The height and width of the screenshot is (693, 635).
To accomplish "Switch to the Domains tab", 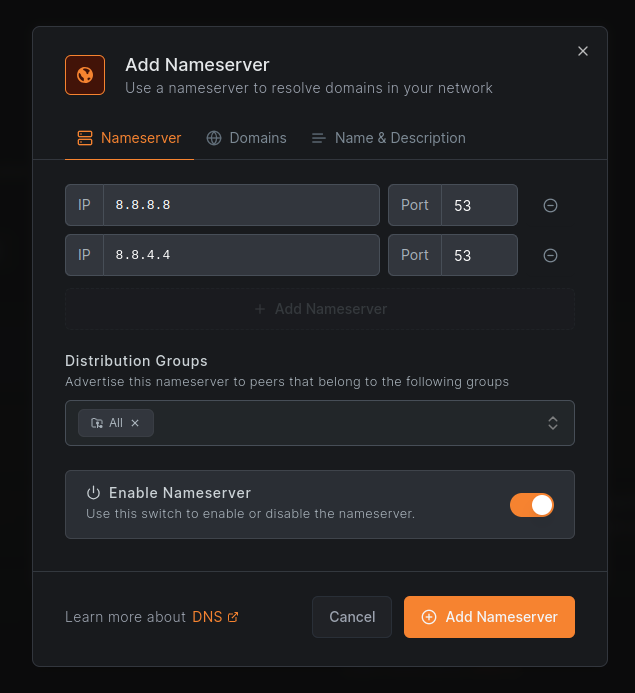I will click(247, 138).
